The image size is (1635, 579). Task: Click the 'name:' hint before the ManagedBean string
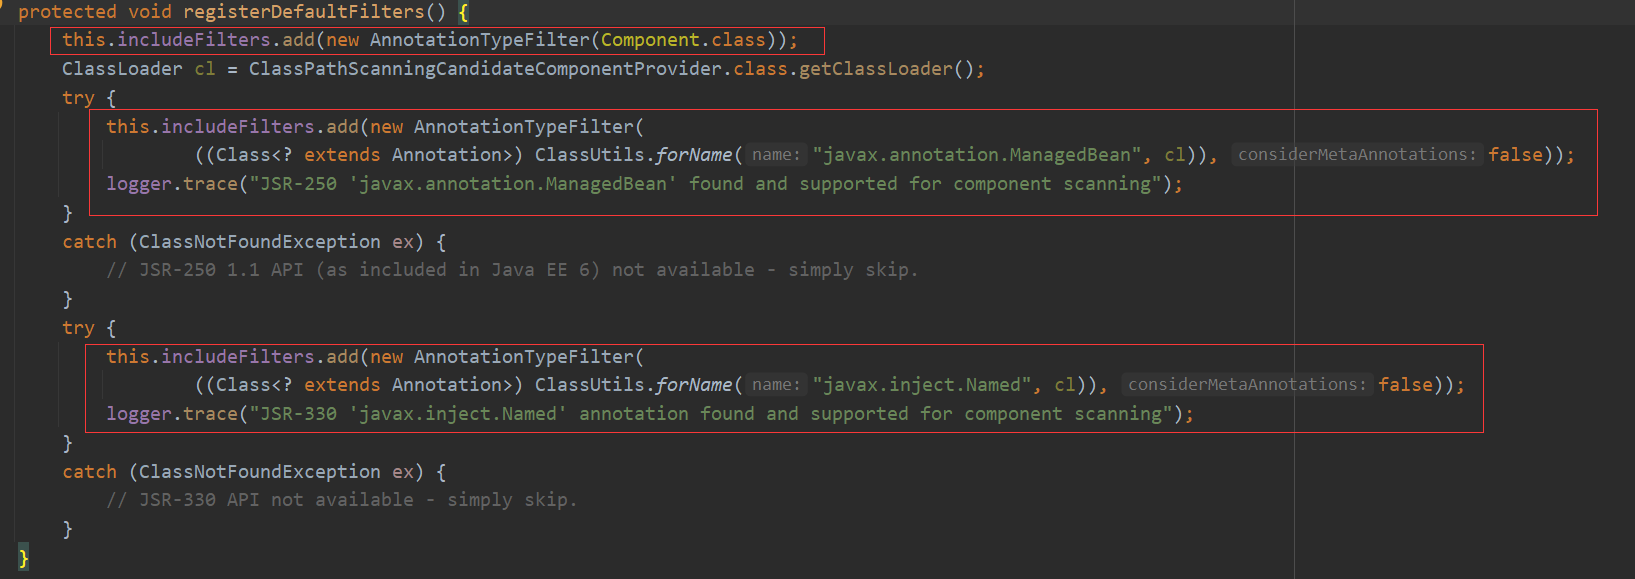tap(776, 155)
